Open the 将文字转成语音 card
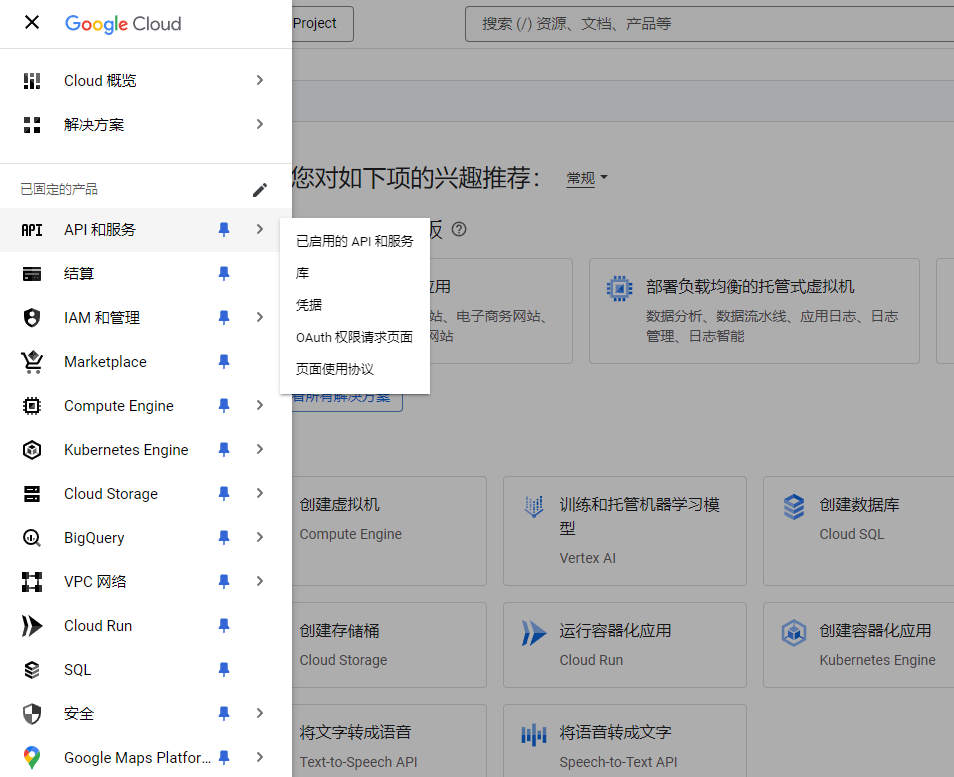954x777 pixels. (x=389, y=741)
